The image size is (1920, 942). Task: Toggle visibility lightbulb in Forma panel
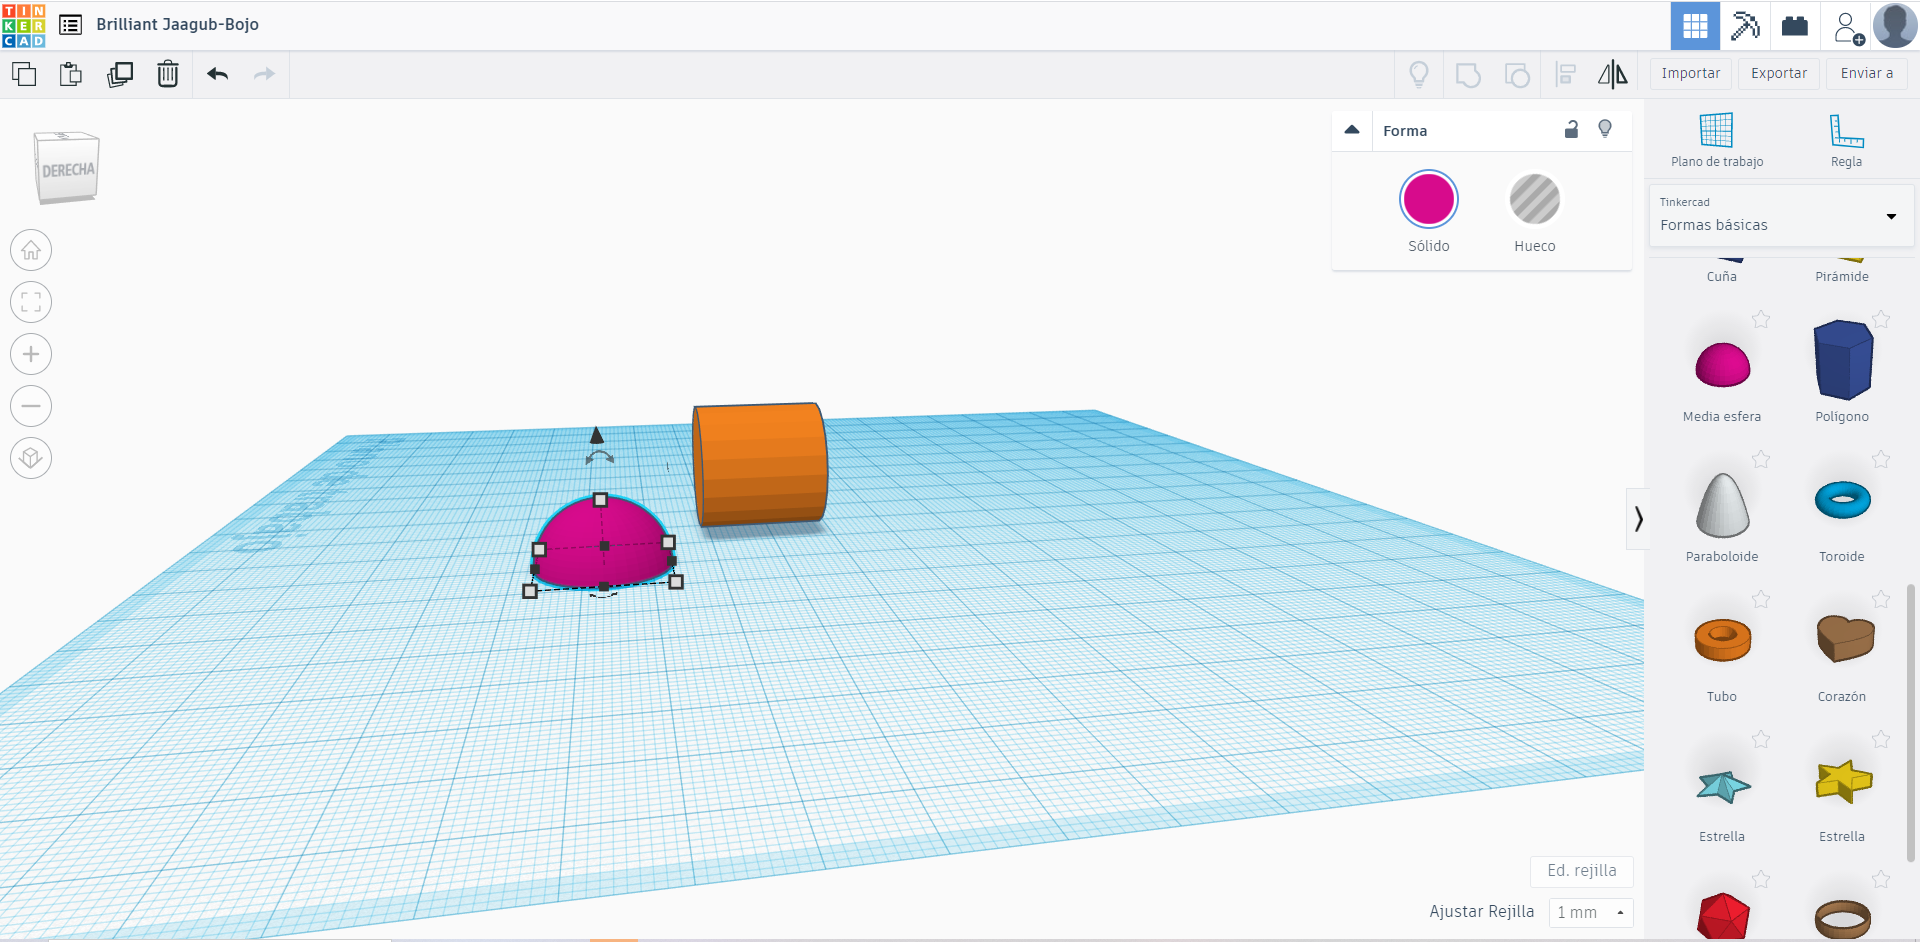[1605, 129]
